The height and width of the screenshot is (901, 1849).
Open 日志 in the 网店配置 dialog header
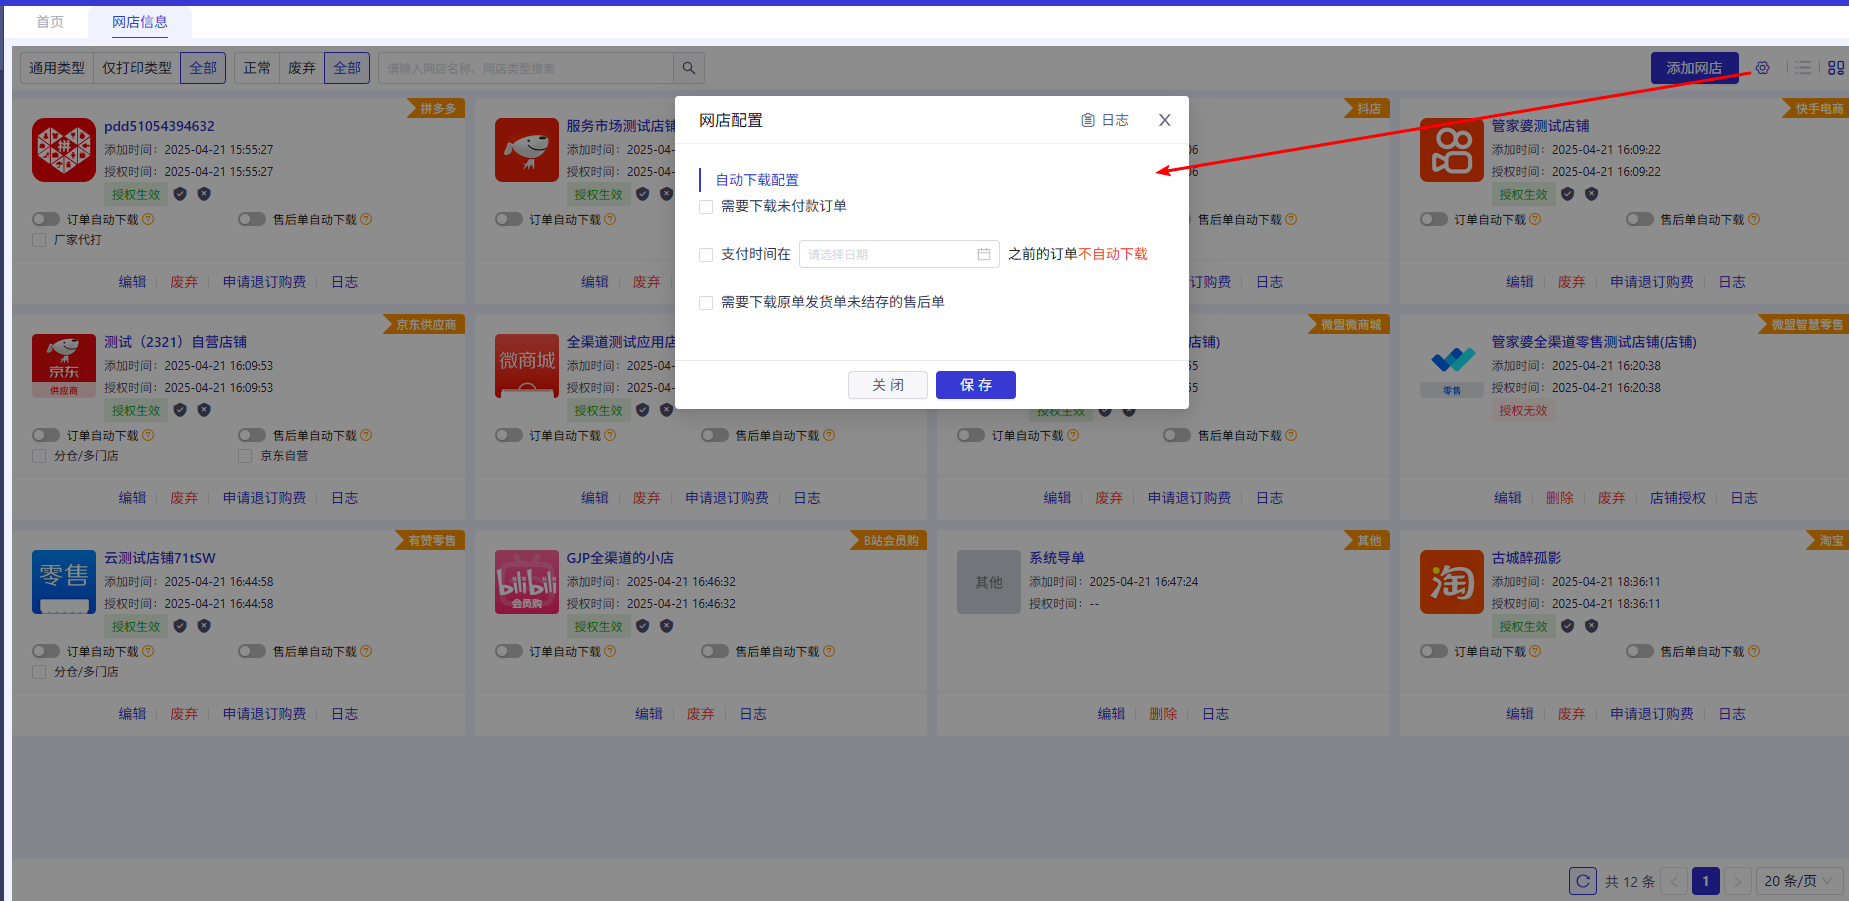coord(1105,120)
